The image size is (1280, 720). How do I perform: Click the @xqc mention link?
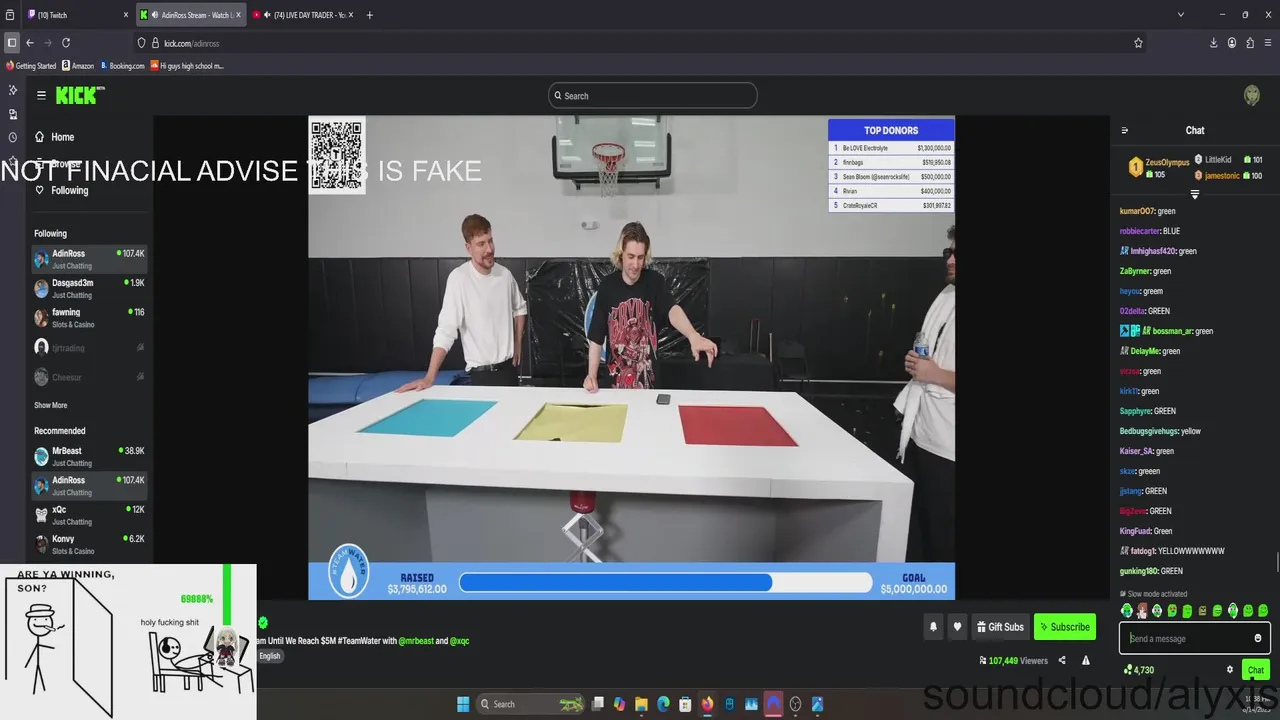459,641
